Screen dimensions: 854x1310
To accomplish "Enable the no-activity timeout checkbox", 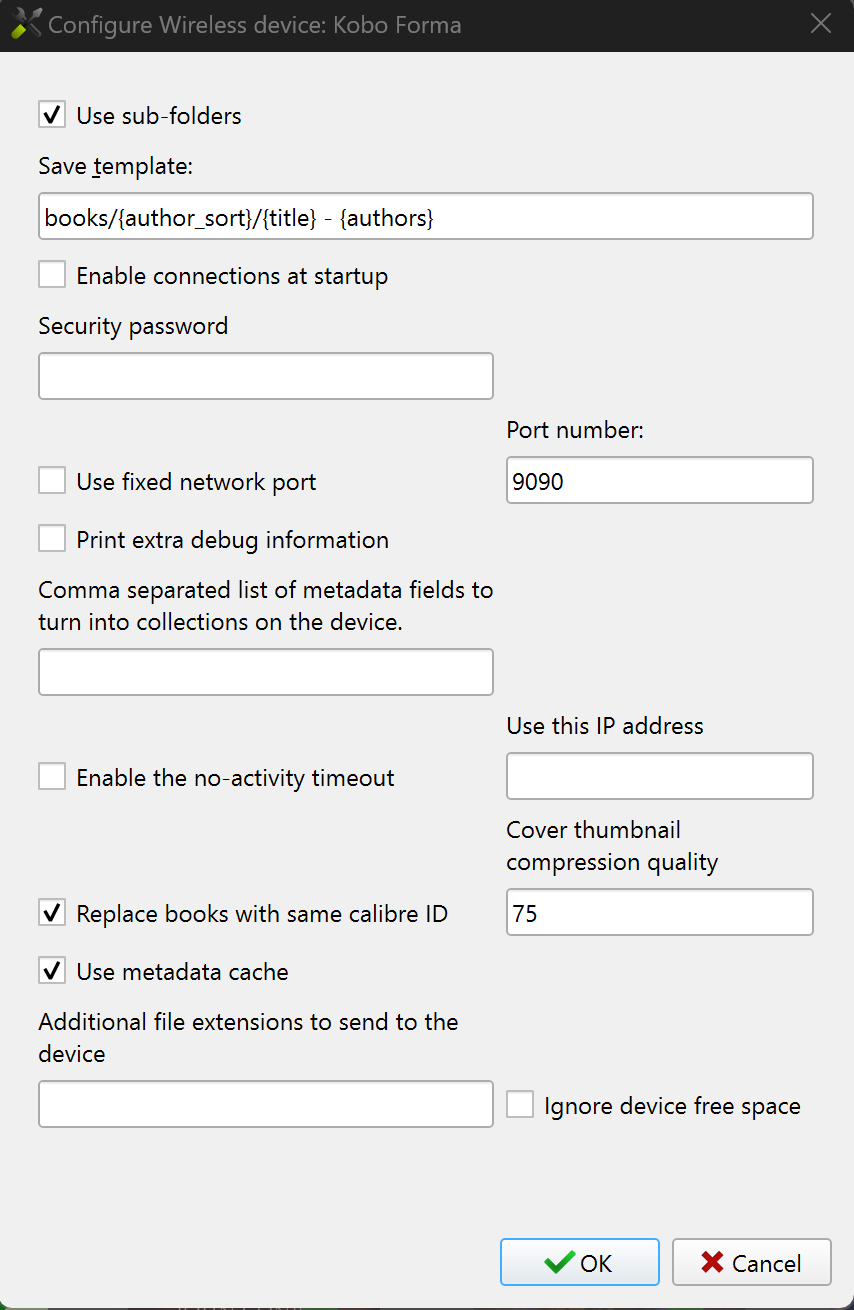I will point(52,777).
